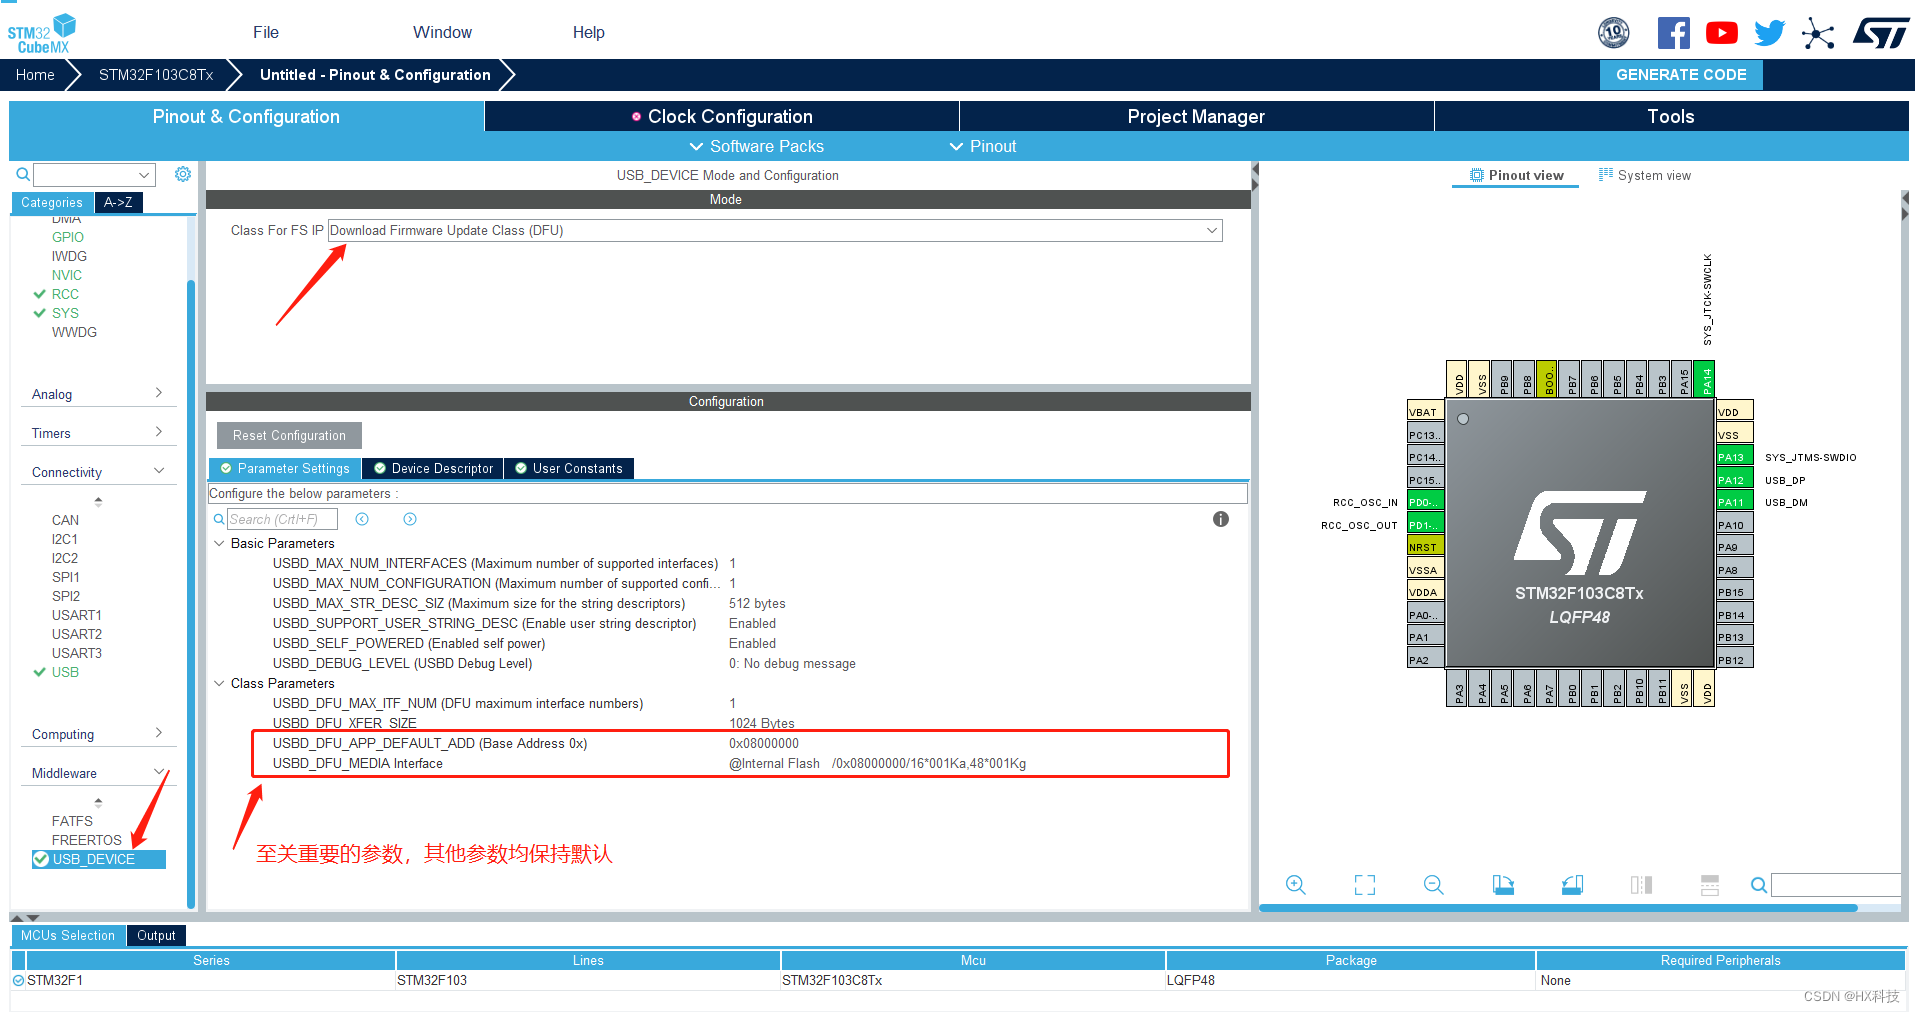
Task: Zoom in on the pinout view
Action: click(1296, 885)
